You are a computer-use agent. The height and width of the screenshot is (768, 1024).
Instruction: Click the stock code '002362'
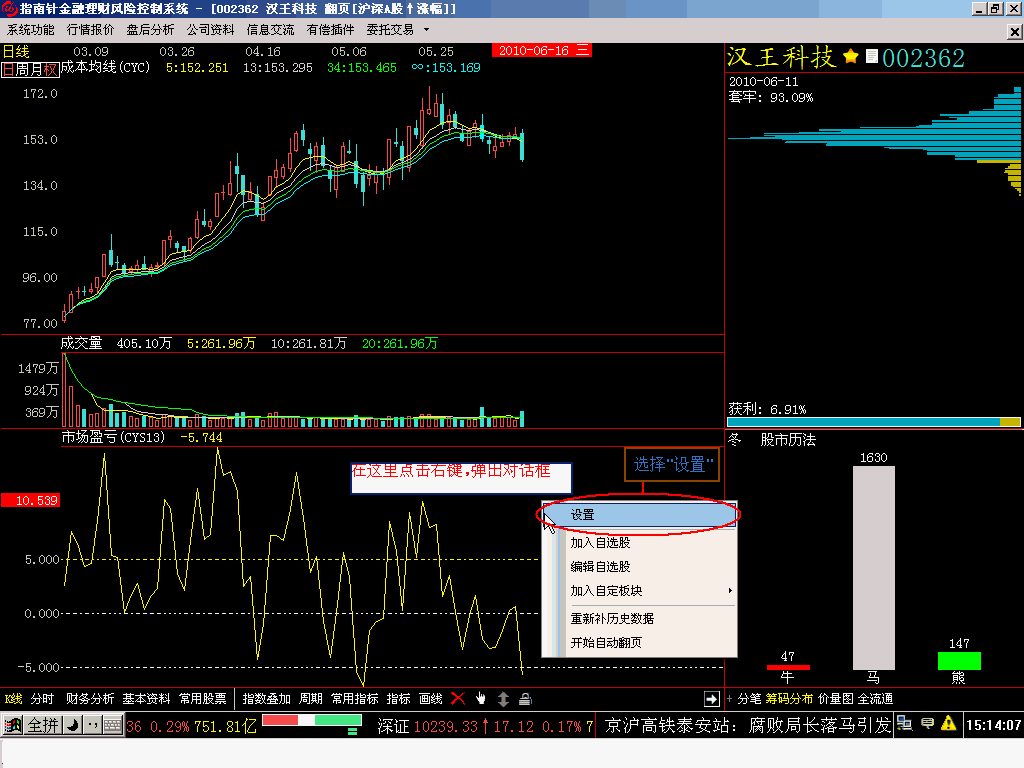(x=923, y=58)
